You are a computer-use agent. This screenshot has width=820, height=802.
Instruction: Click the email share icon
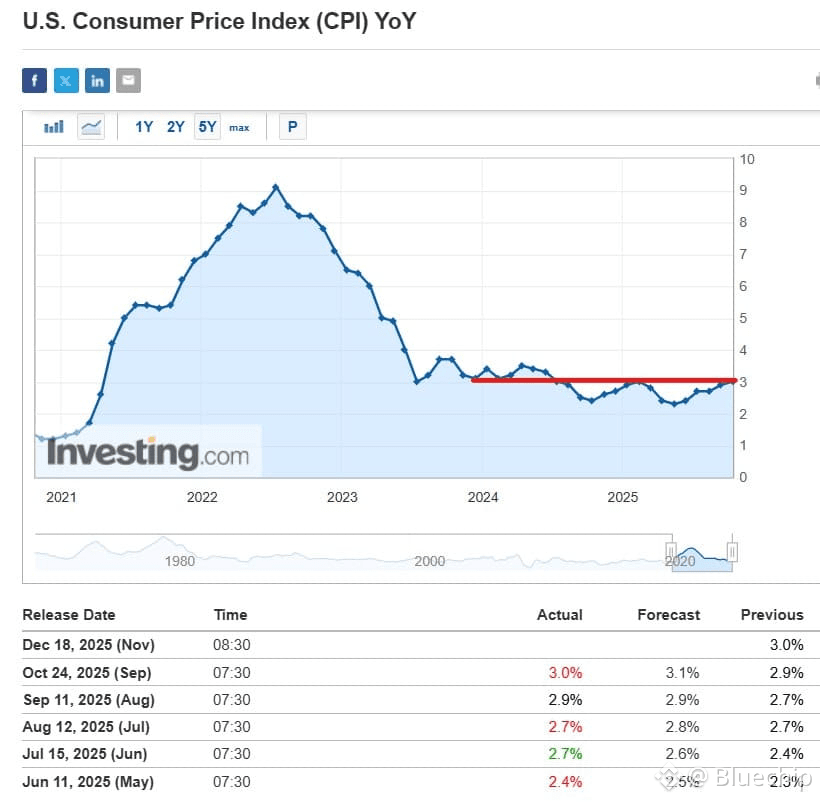(128, 81)
